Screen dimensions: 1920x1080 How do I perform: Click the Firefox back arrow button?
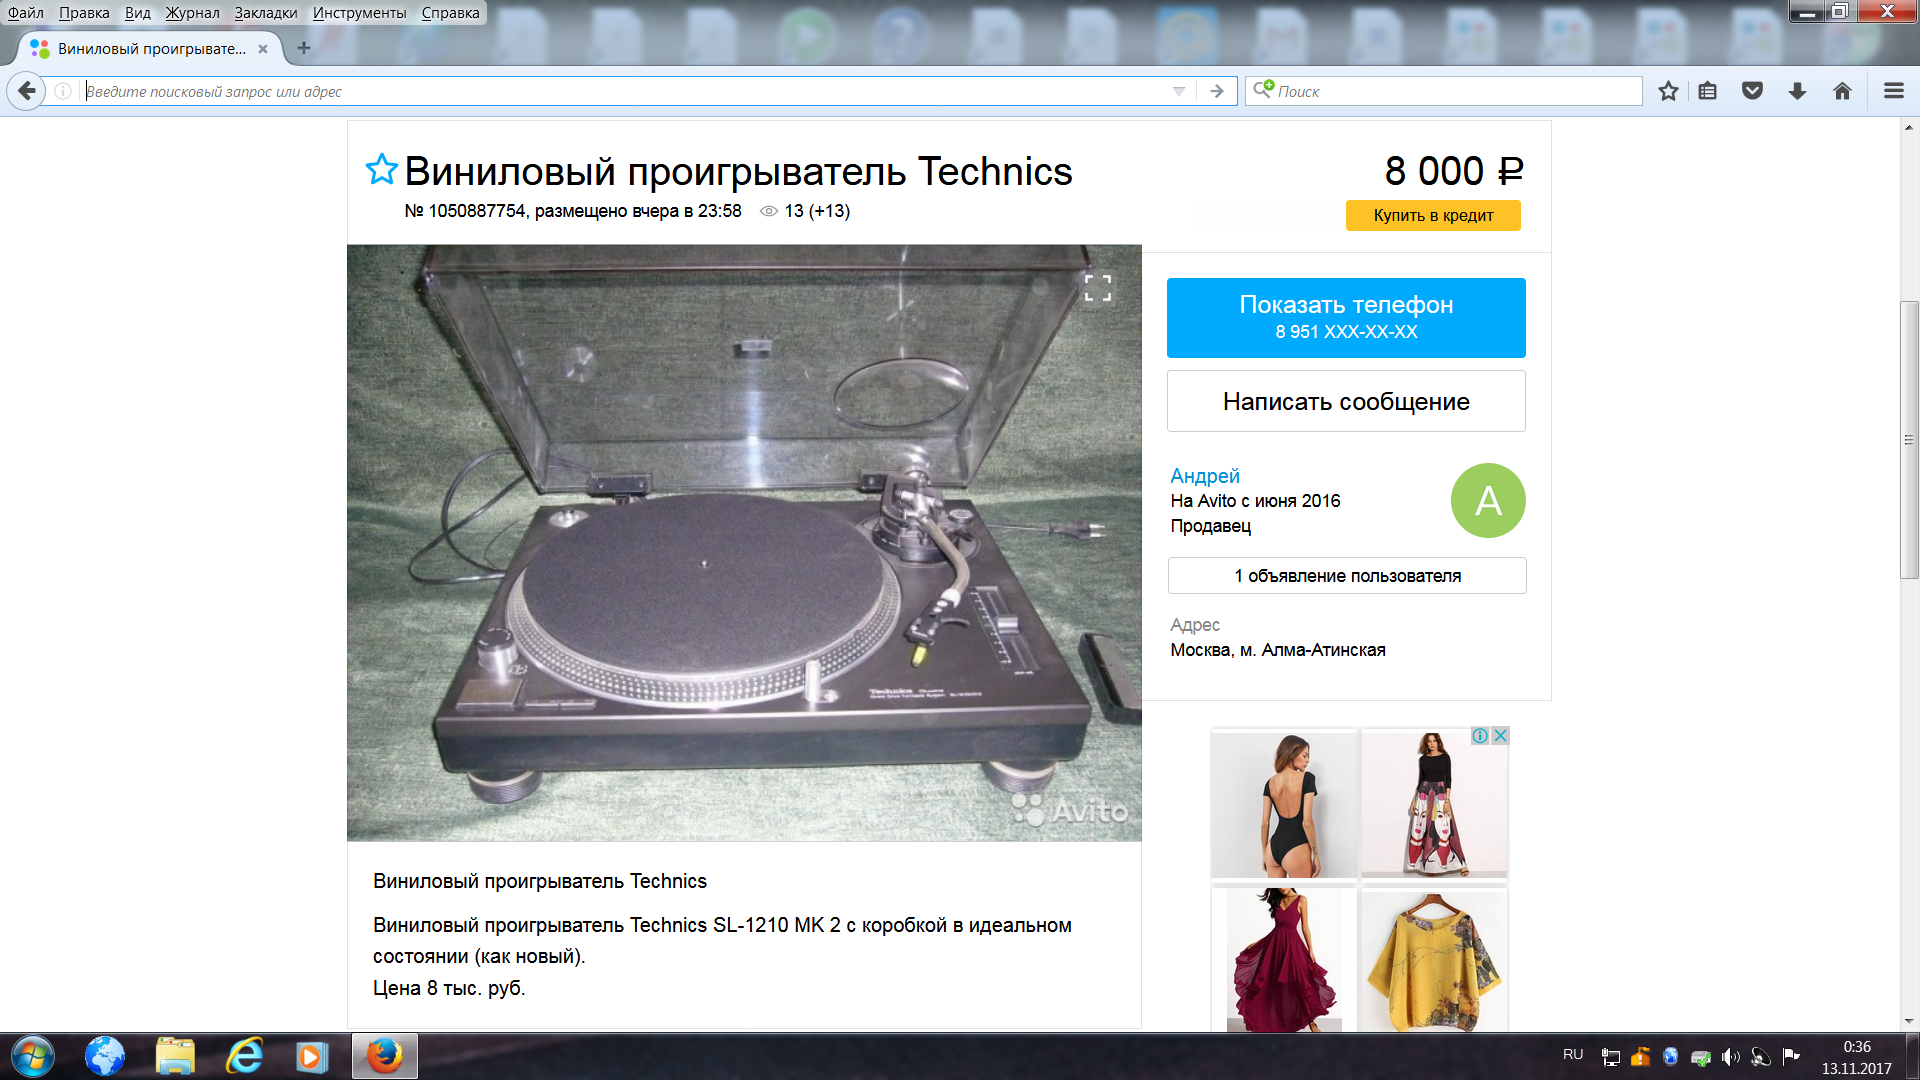(x=27, y=91)
